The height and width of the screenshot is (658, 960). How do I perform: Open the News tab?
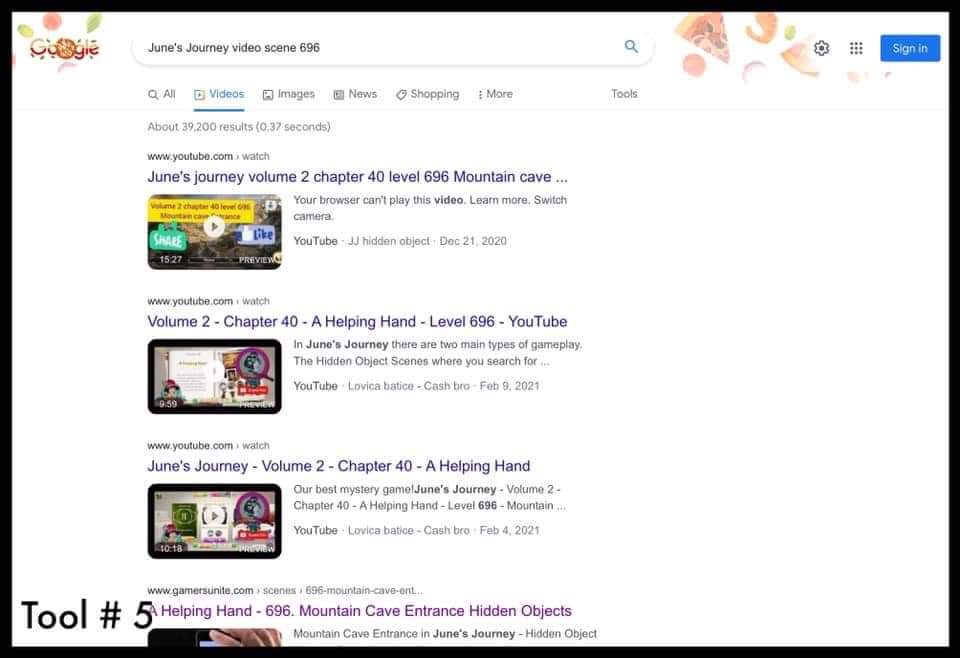point(355,94)
